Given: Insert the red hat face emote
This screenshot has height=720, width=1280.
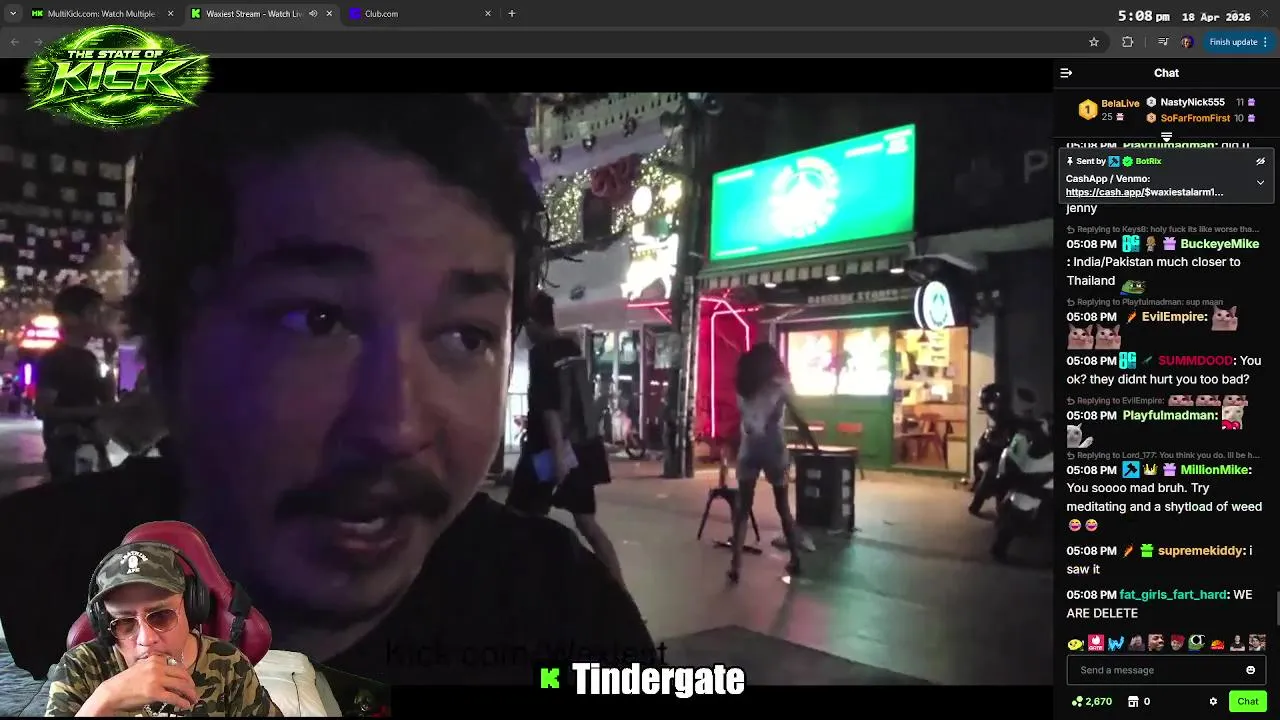Looking at the screenshot, I should tap(1177, 643).
